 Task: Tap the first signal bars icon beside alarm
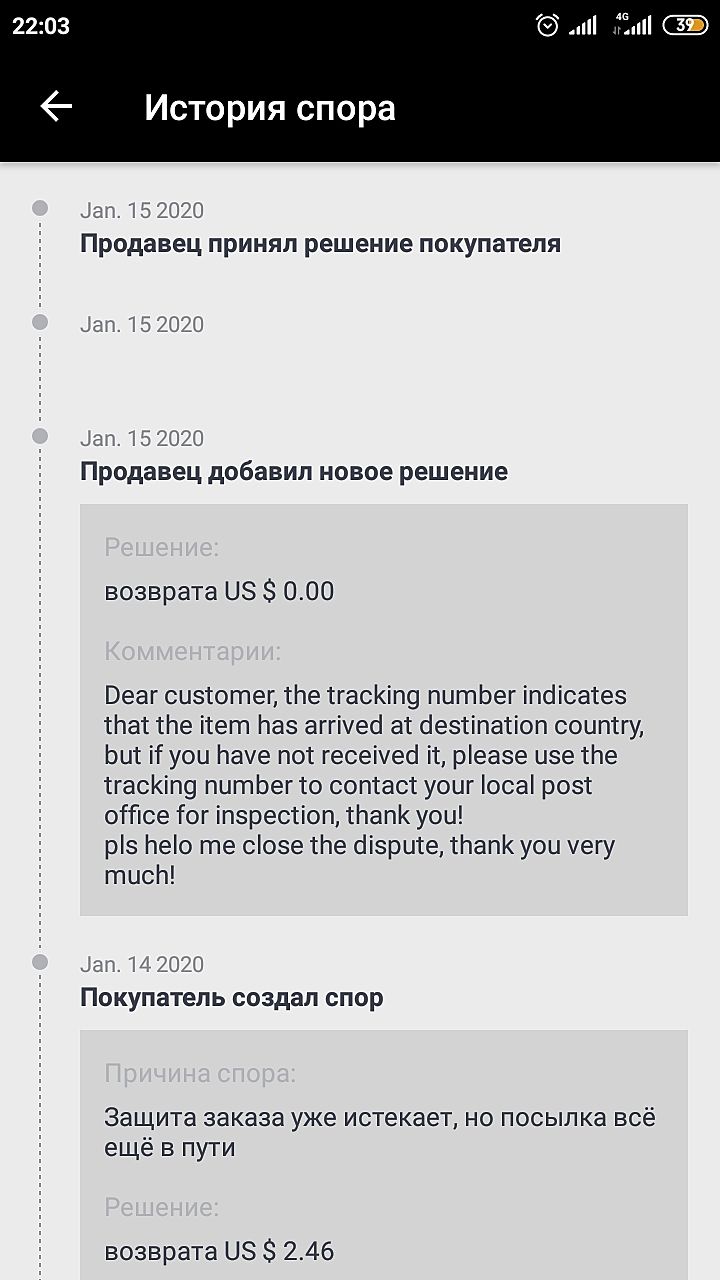(582, 26)
